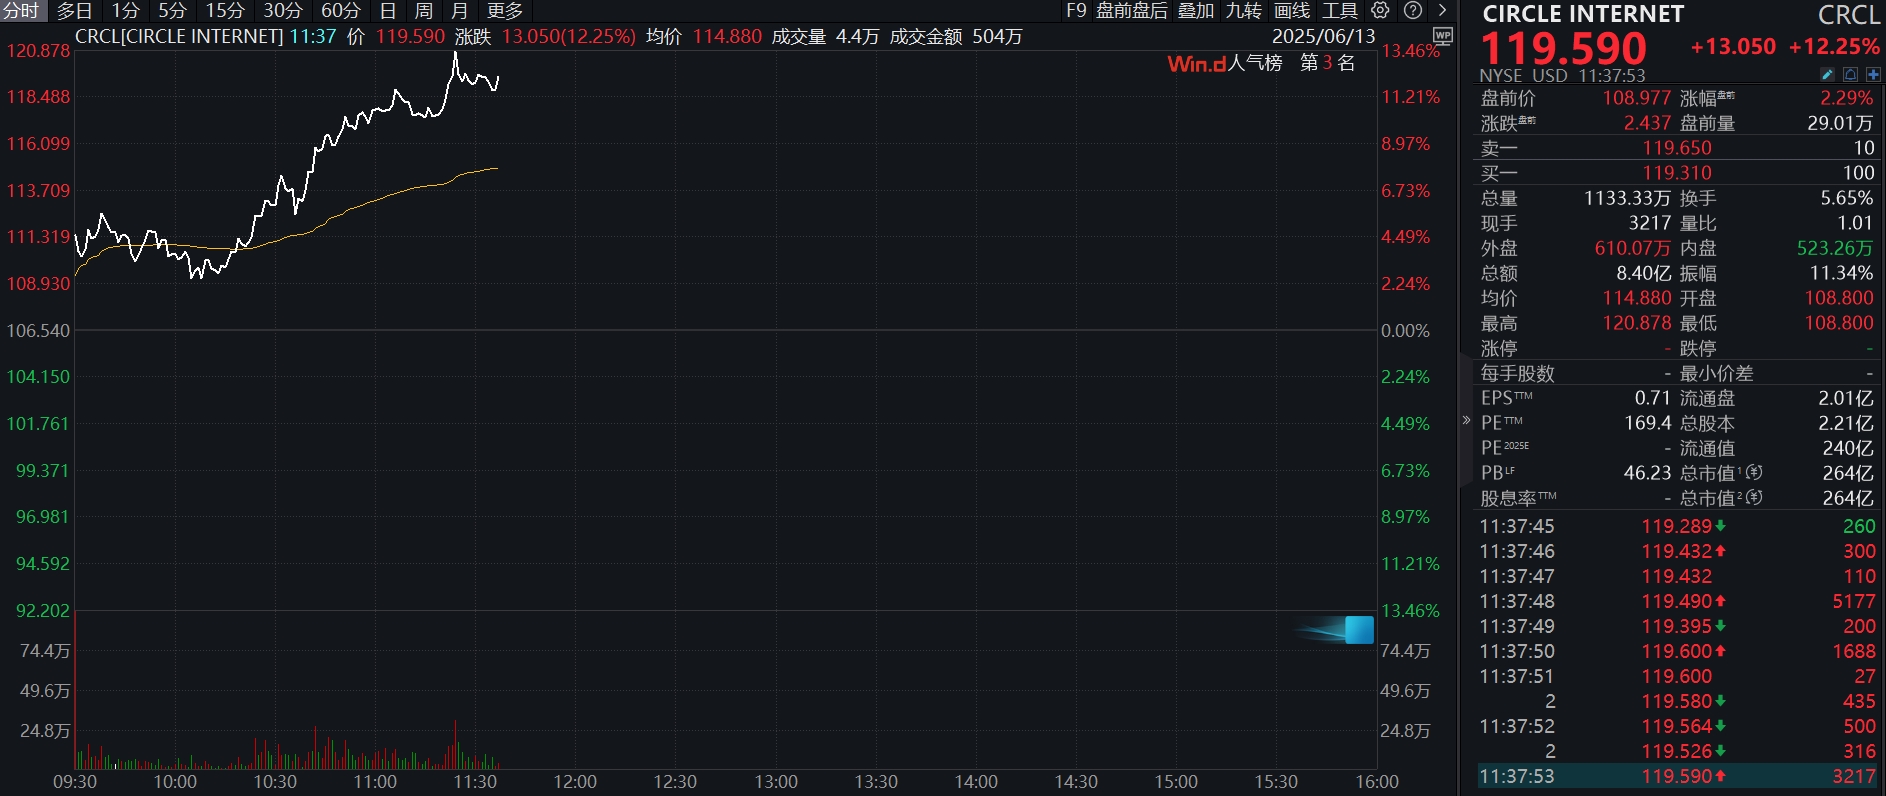Switch to the 多日 multi-day tab
This screenshot has height=796, width=1886.
(x=74, y=11)
